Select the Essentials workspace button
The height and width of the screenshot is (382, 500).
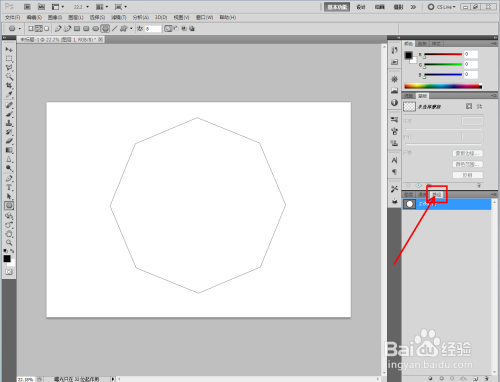point(337,7)
